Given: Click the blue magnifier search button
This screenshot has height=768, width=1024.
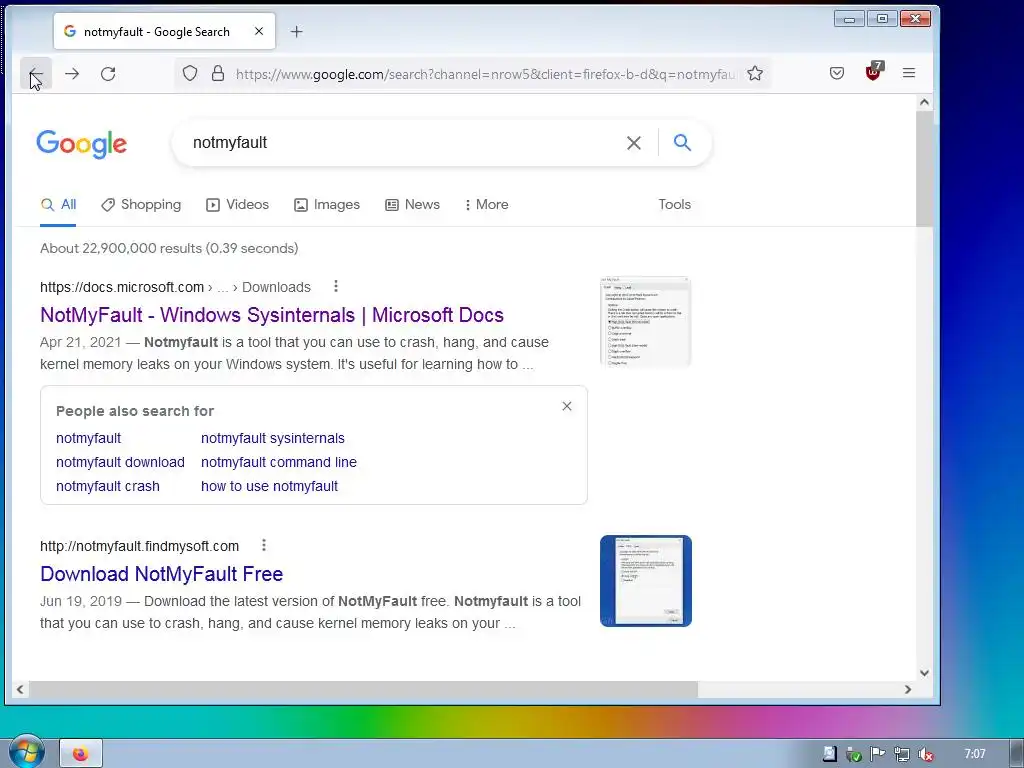Looking at the screenshot, I should 682,142.
